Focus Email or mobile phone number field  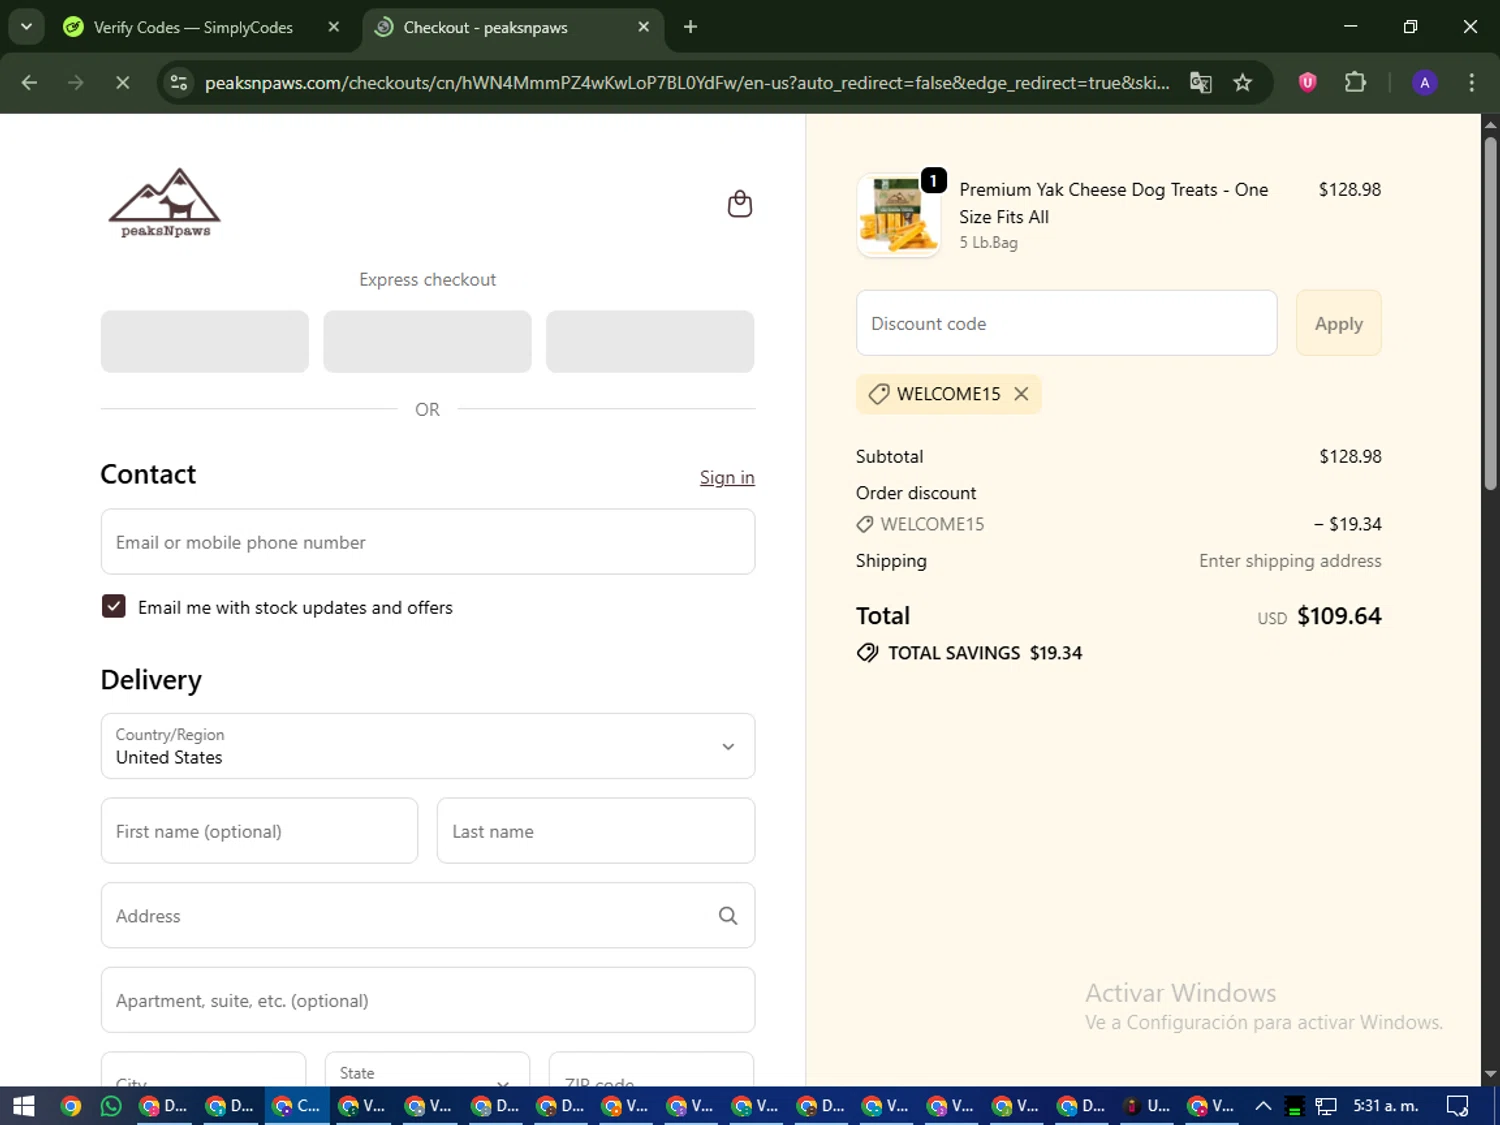(x=428, y=542)
